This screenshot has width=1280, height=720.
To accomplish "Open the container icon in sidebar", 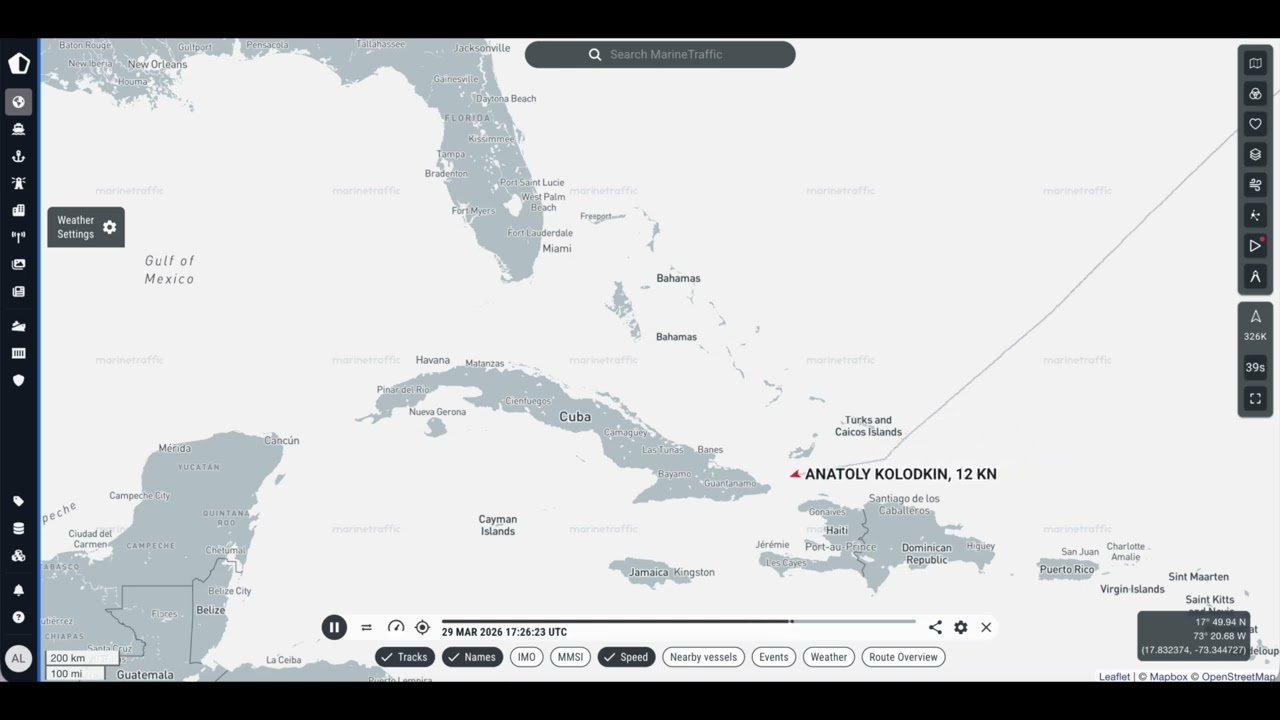I will 18,353.
